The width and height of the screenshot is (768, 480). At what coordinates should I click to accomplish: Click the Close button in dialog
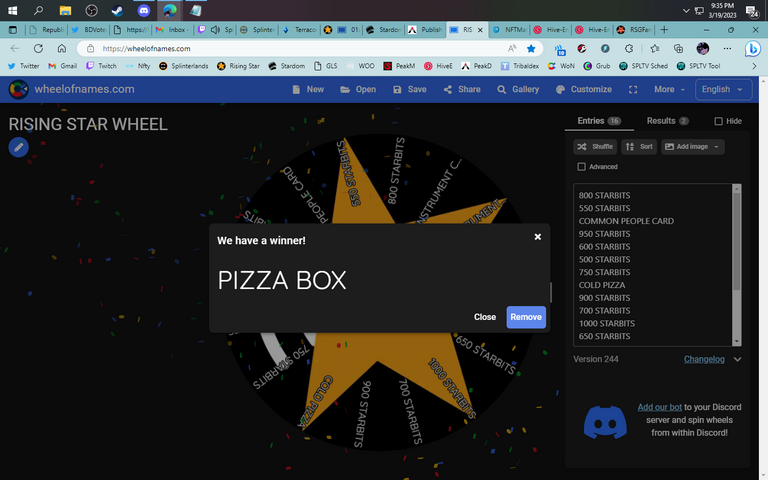point(484,317)
